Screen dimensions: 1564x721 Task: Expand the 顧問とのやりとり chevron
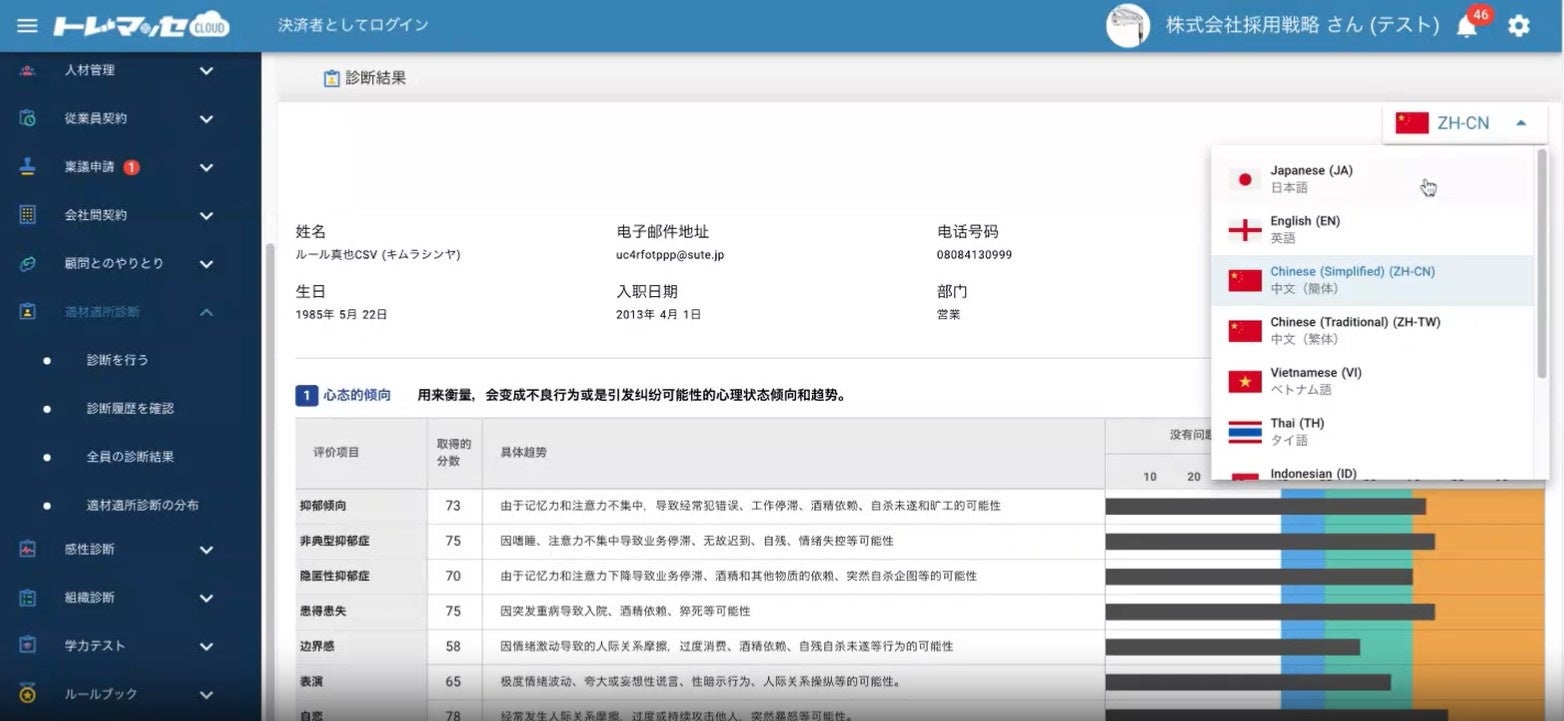[206, 263]
